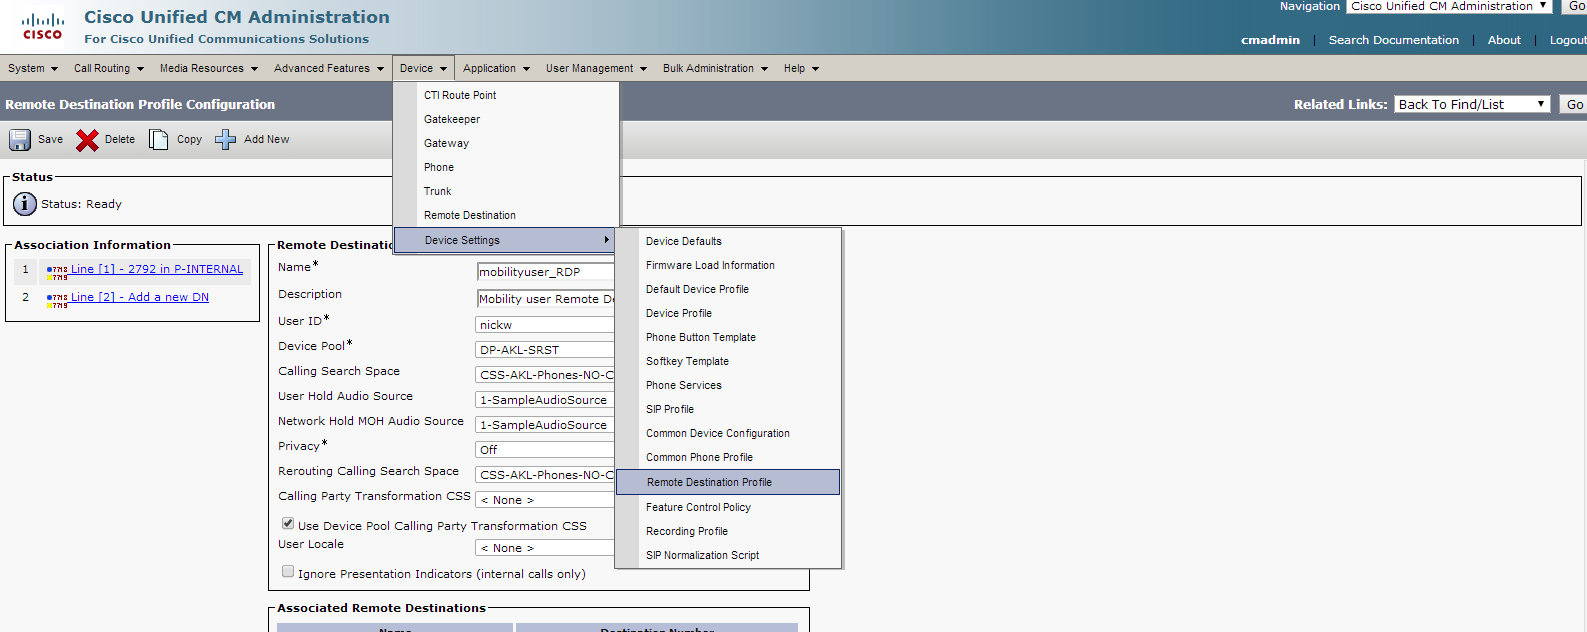Screen dimensions: 1587x632
Task: Open the User Hold Audio Source dropdown
Action: (544, 400)
